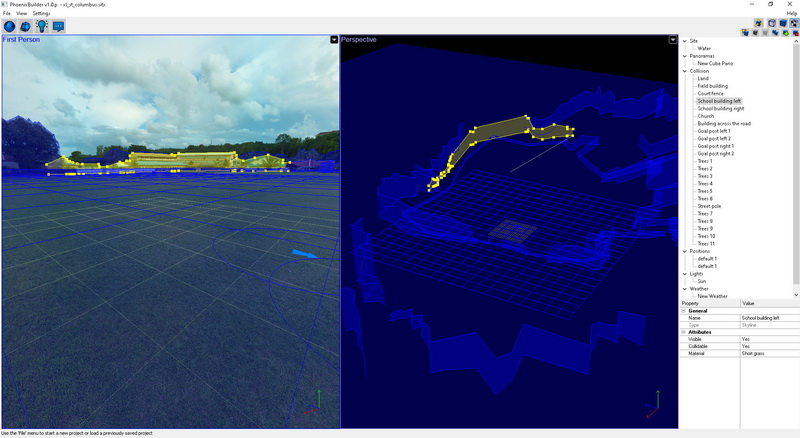Open the File menu
The image size is (800, 438).
coord(6,13)
